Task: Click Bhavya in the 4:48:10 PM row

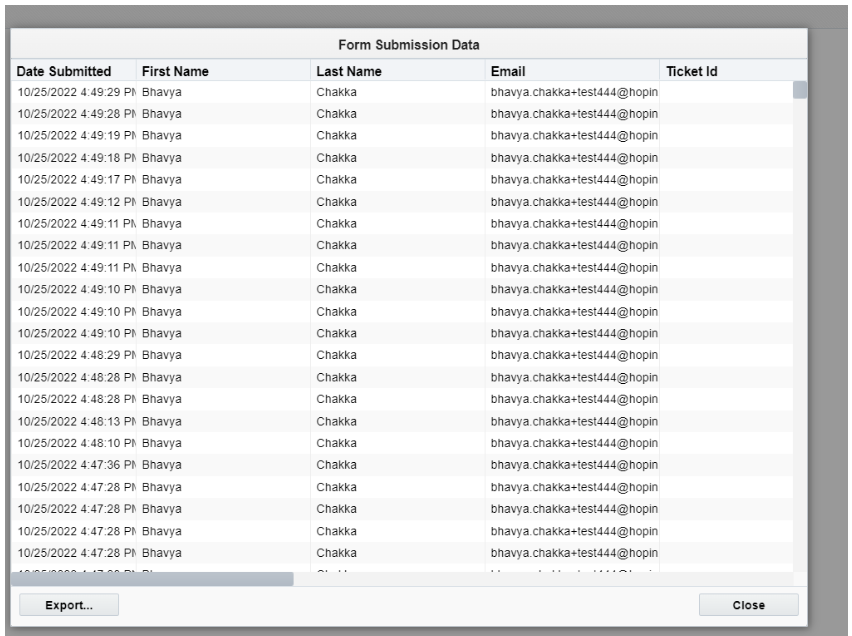Action: coord(161,443)
